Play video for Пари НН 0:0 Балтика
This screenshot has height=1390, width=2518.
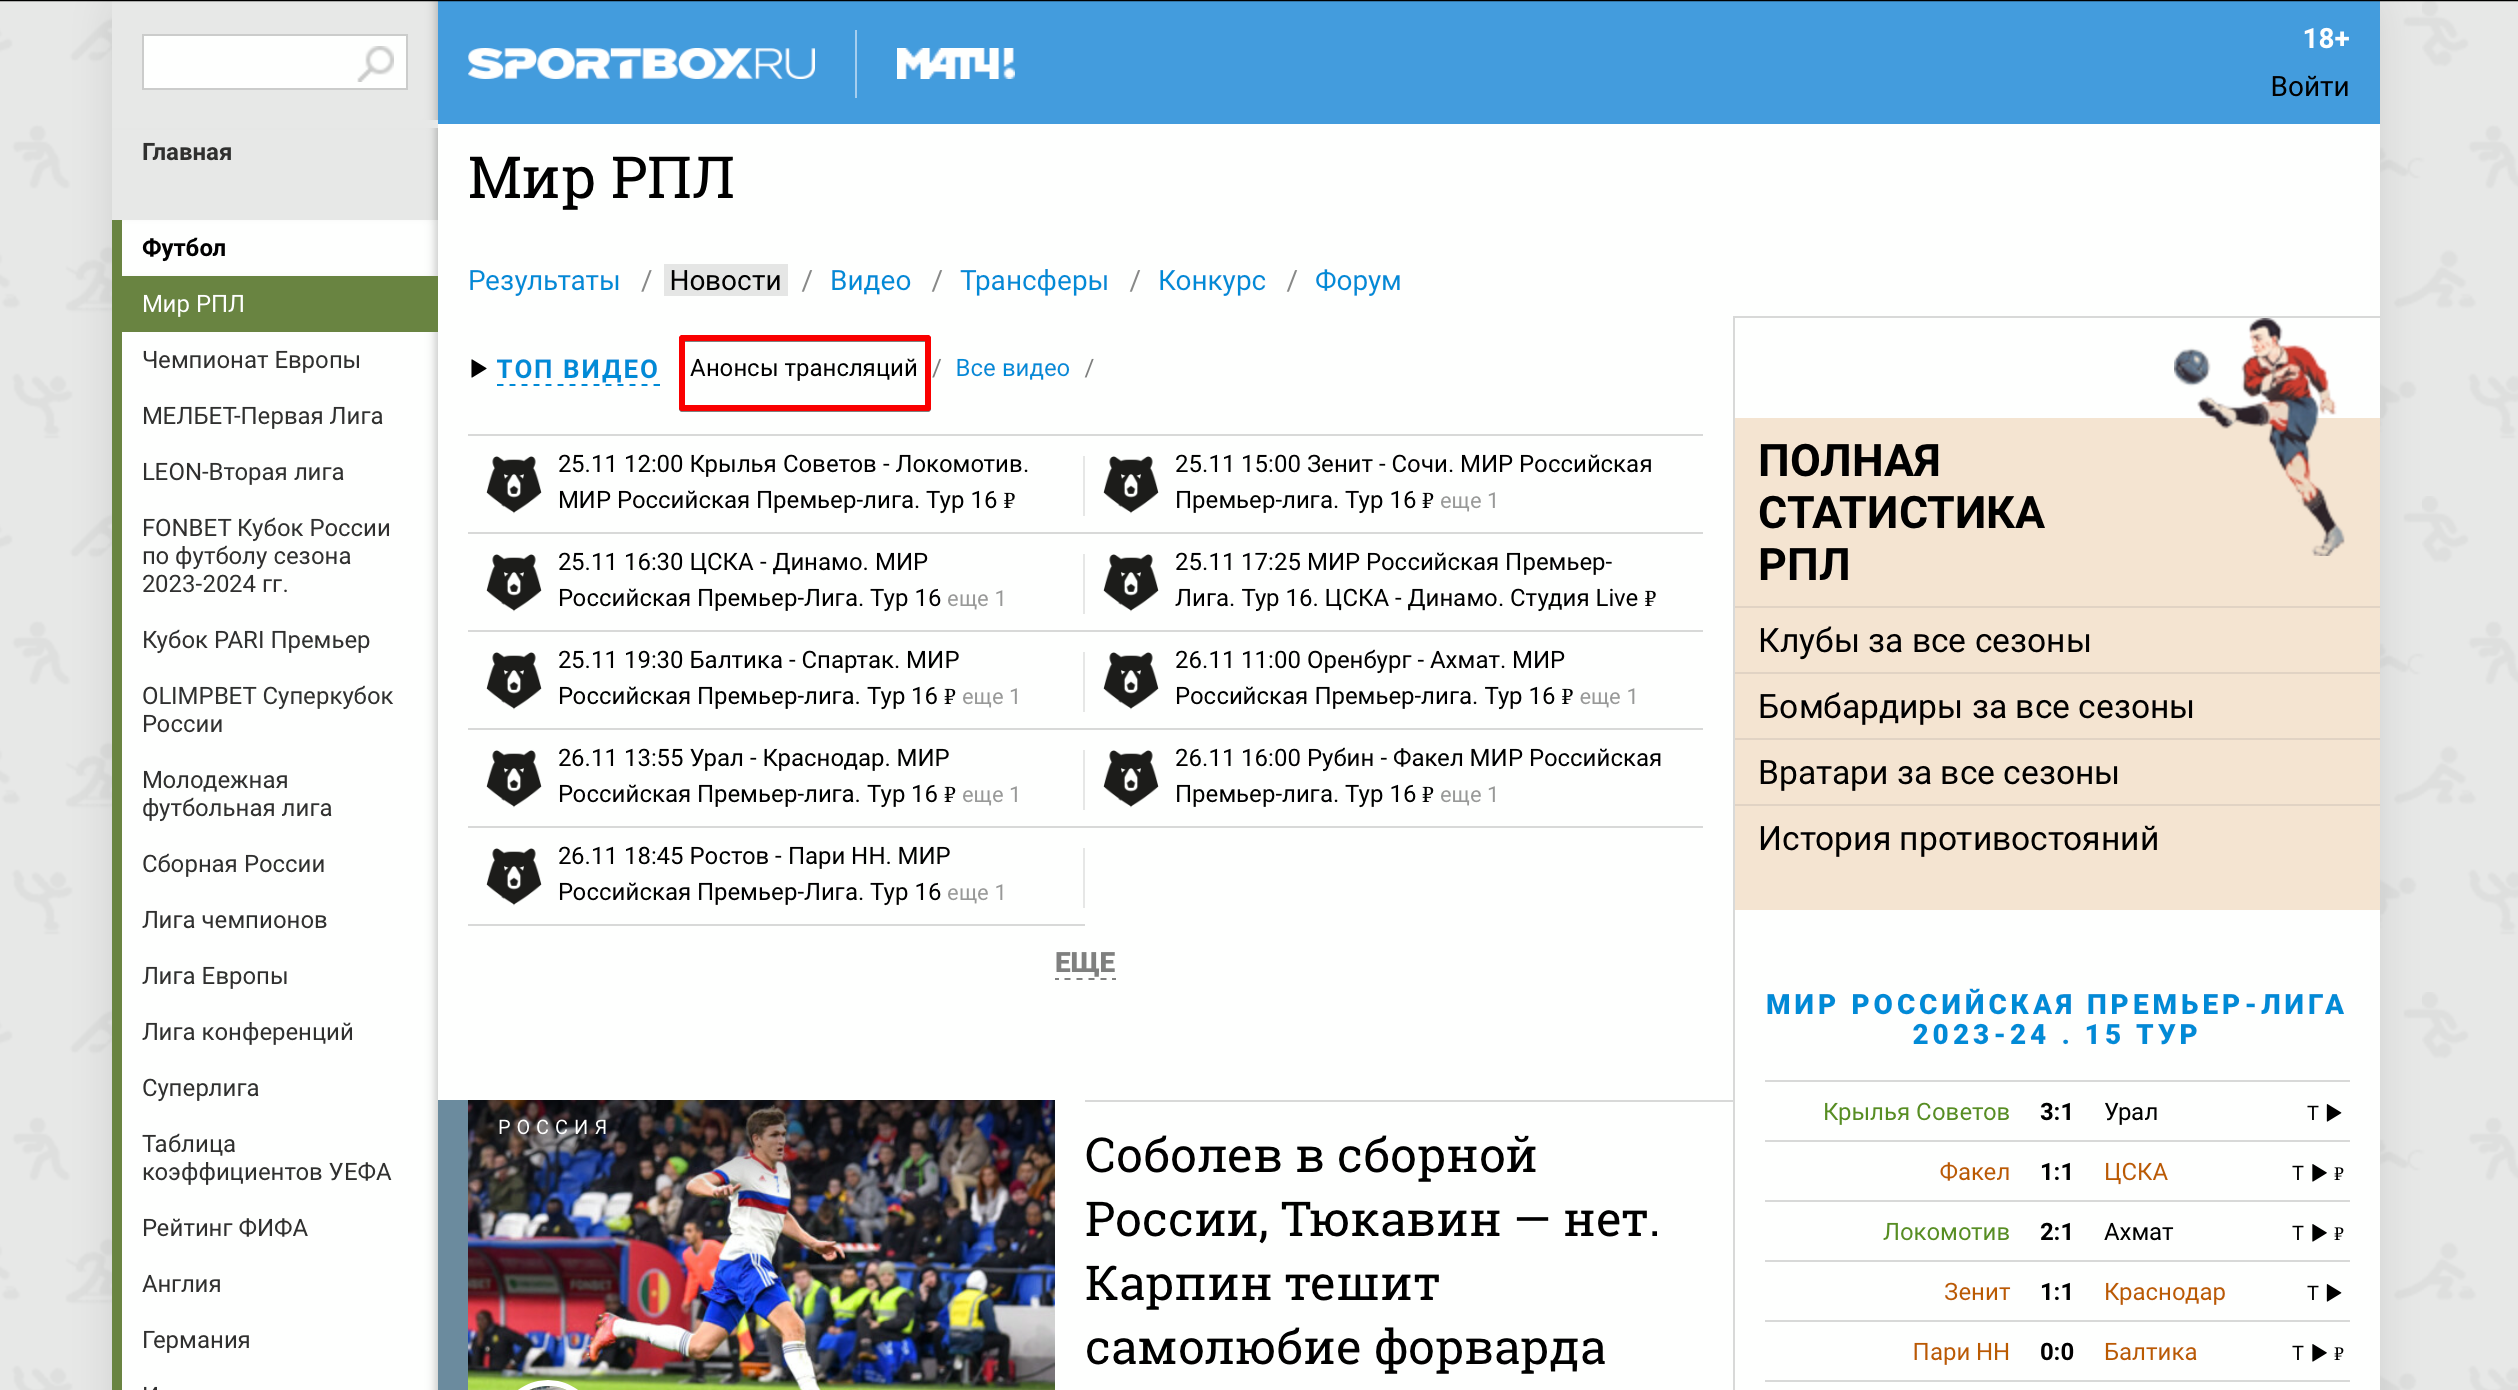point(2319,1353)
